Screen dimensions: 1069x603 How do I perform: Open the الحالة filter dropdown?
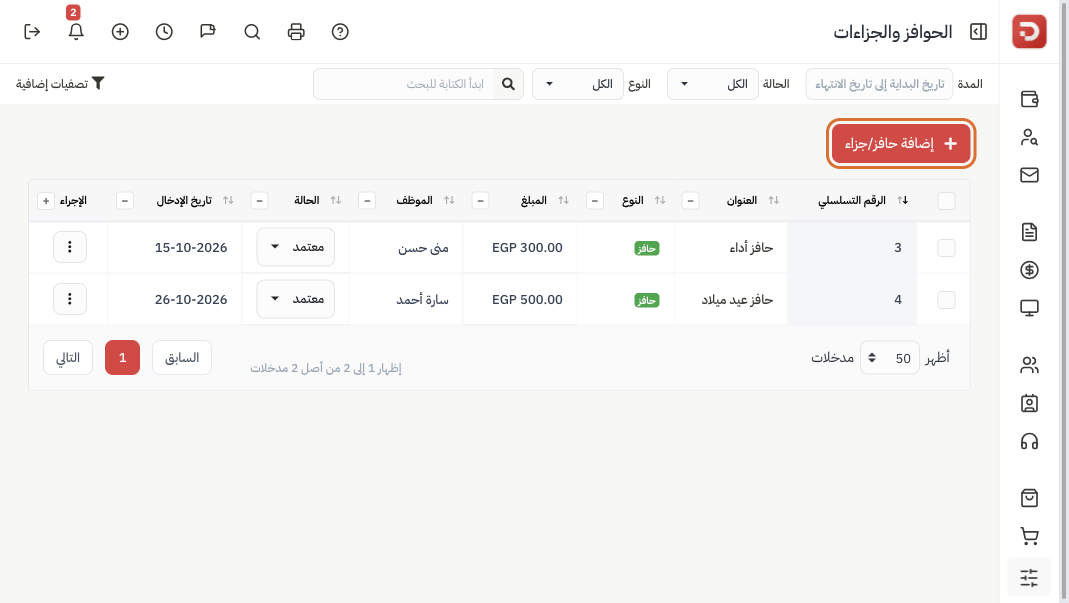click(x=712, y=84)
